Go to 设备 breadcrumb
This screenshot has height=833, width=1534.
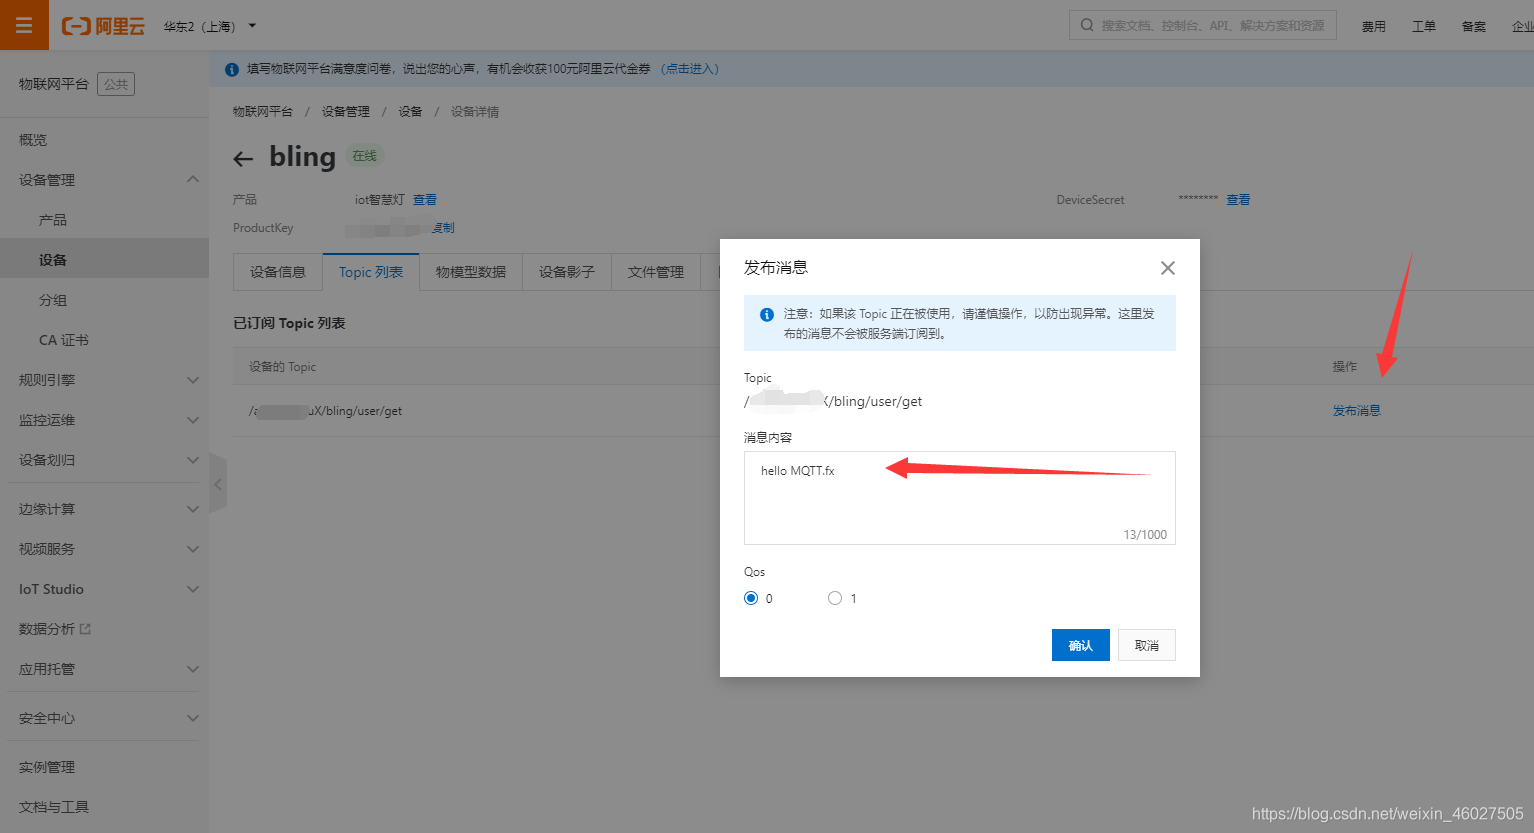410,112
